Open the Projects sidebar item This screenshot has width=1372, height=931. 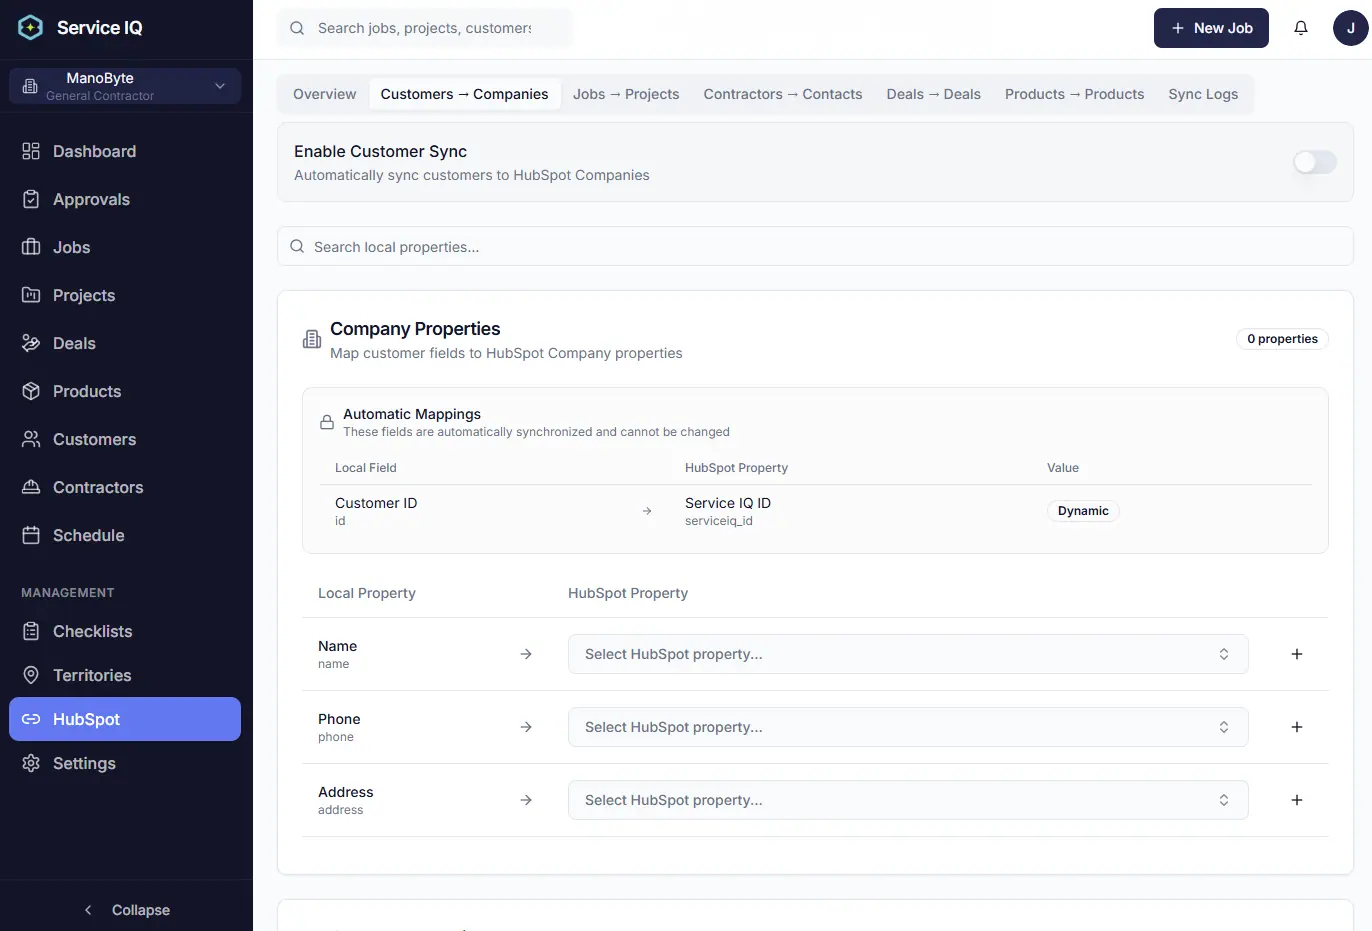tap(125, 295)
